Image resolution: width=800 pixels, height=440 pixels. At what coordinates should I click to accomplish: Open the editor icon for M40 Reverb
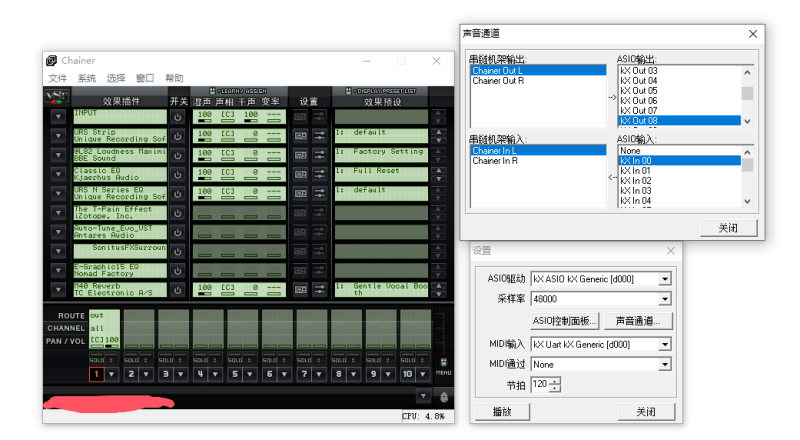pos(301,289)
